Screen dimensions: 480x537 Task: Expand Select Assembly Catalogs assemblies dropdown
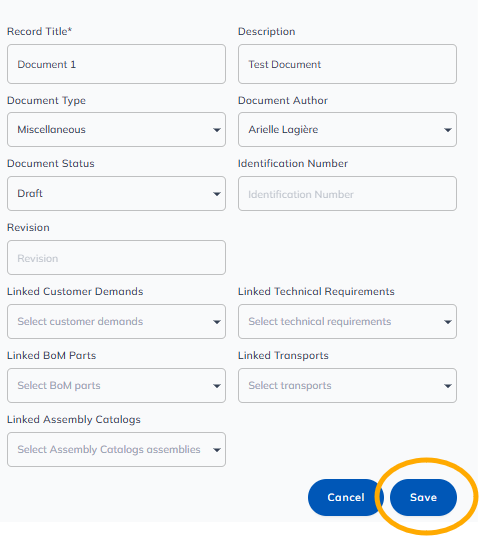(x=116, y=450)
